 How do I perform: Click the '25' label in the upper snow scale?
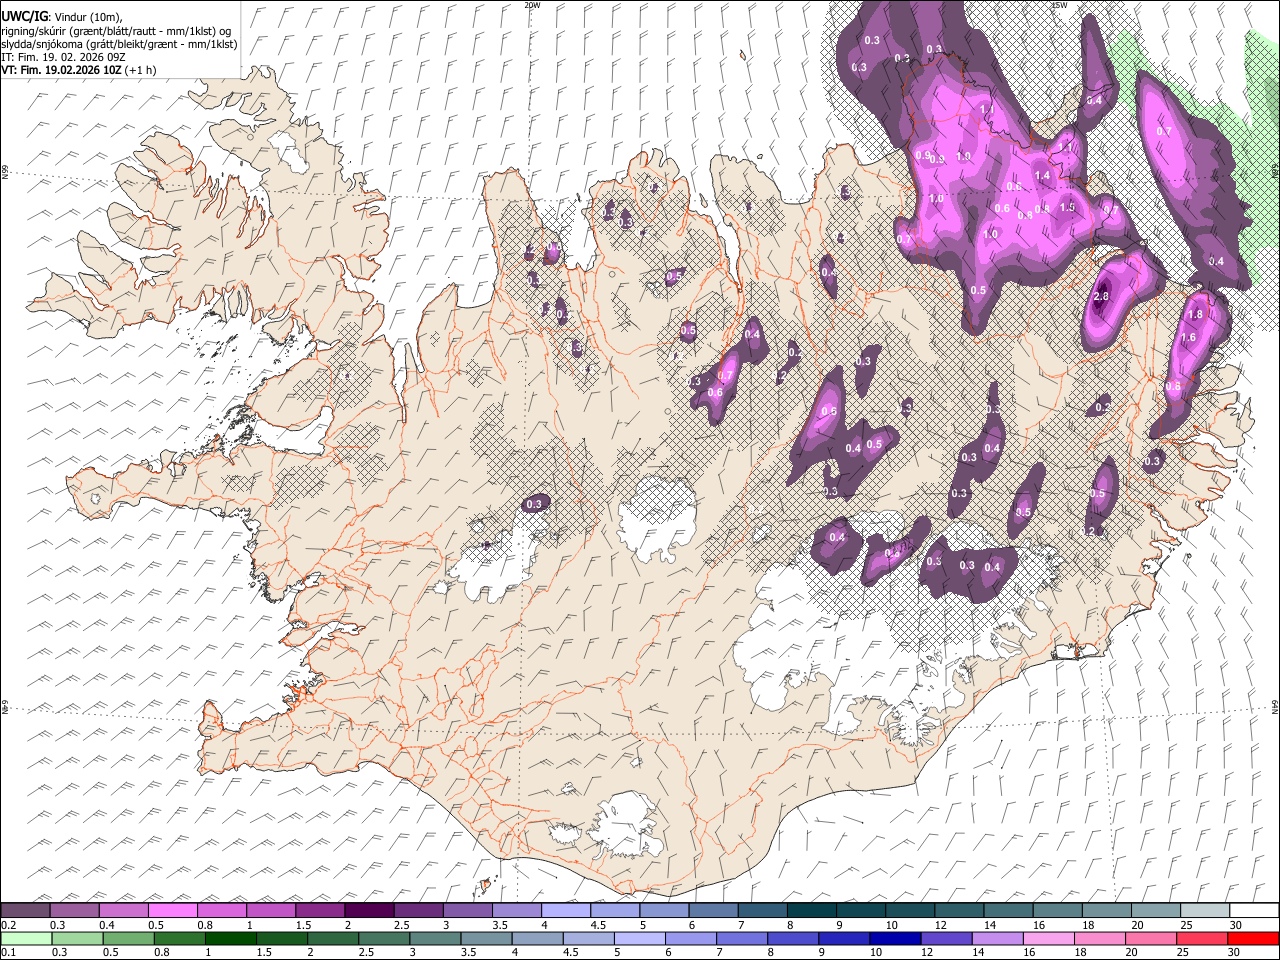point(1186,925)
